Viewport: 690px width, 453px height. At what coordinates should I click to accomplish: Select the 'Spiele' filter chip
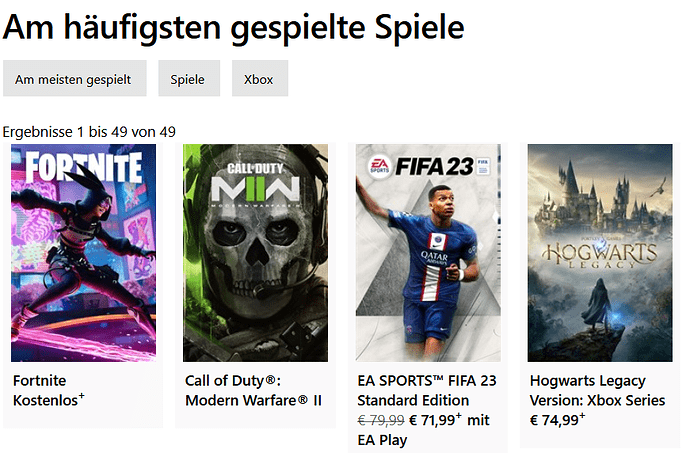(189, 78)
